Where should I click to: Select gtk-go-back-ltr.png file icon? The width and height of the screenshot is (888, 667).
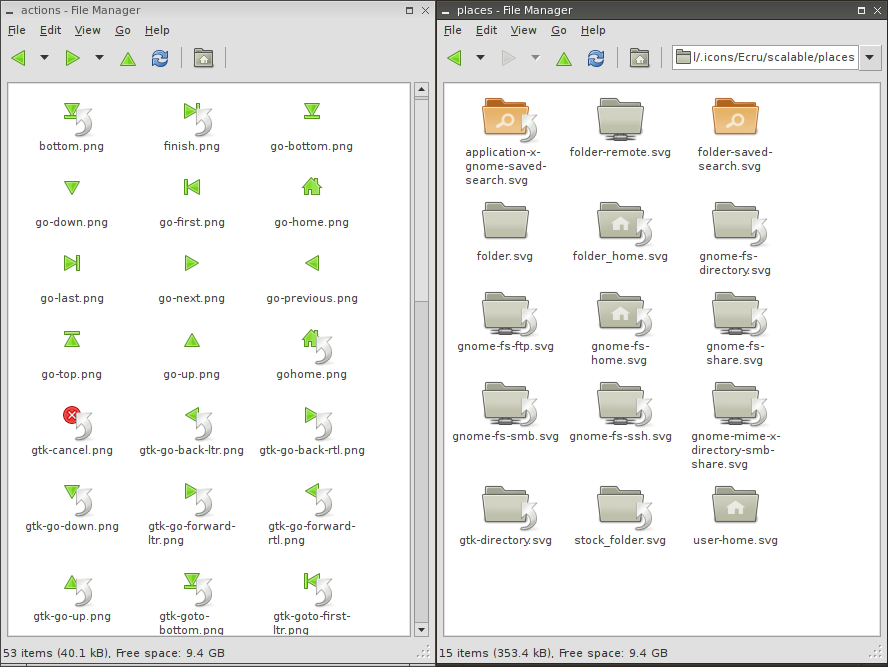click(198, 423)
